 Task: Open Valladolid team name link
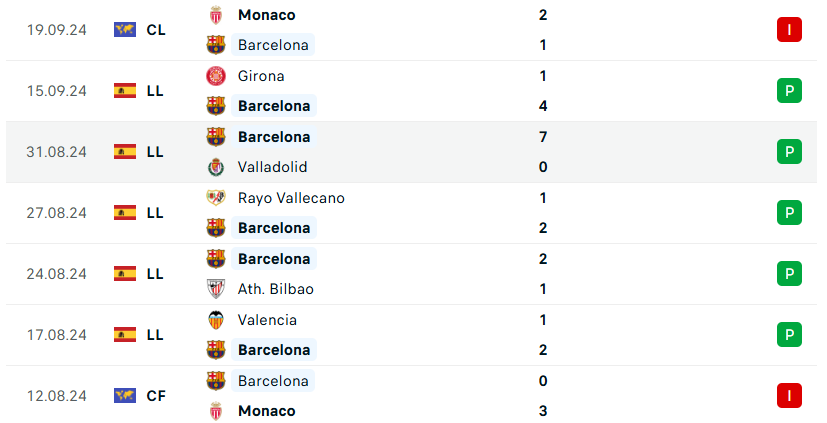pyautogui.click(x=273, y=167)
